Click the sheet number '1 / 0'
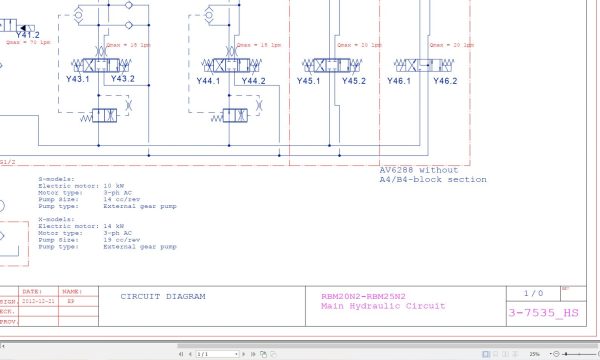The image size is (600, 360). point(533,293)
